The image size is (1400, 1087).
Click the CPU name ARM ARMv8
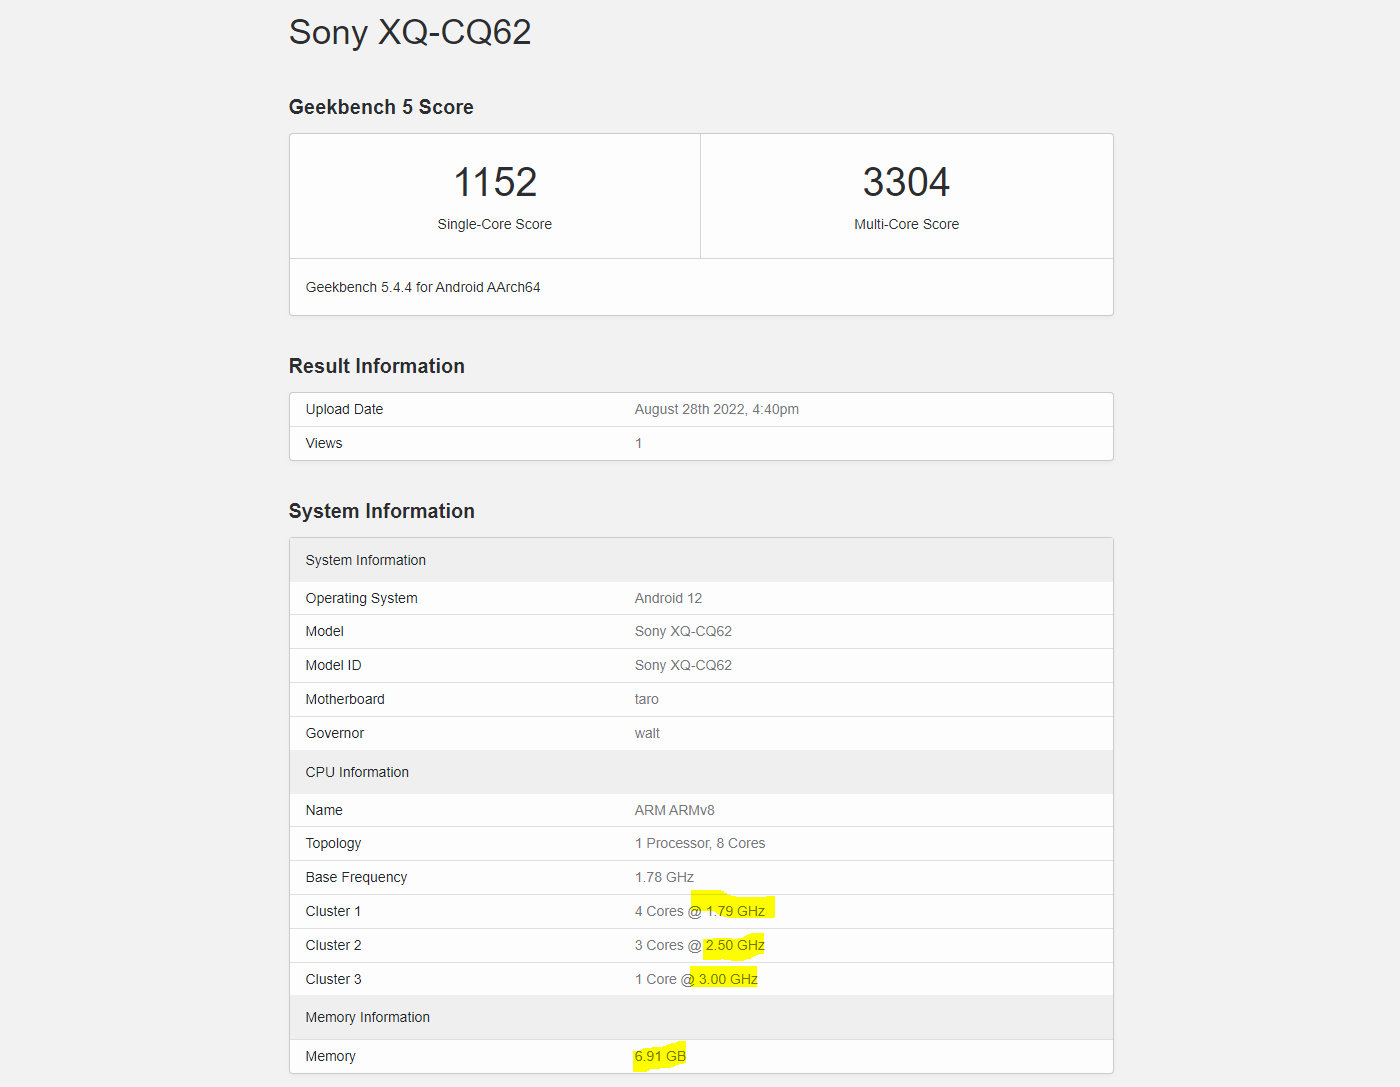click(674, 810)
